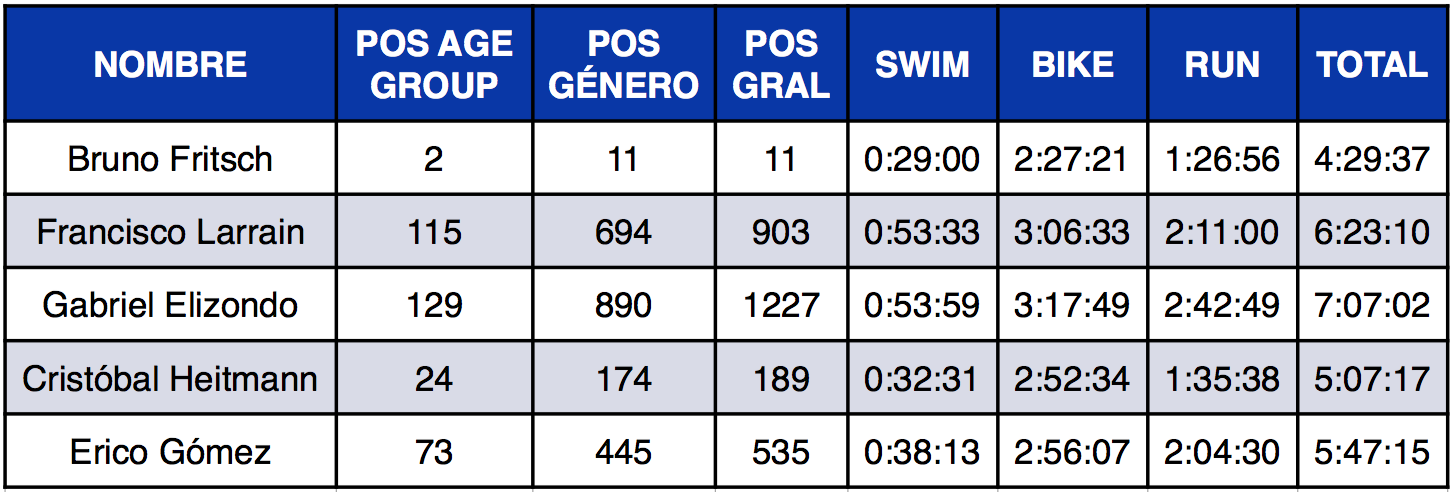1452x492 pixels.
Task: Select Erico Gómez's run time 2:04:30
Action: coord(1222,452)
